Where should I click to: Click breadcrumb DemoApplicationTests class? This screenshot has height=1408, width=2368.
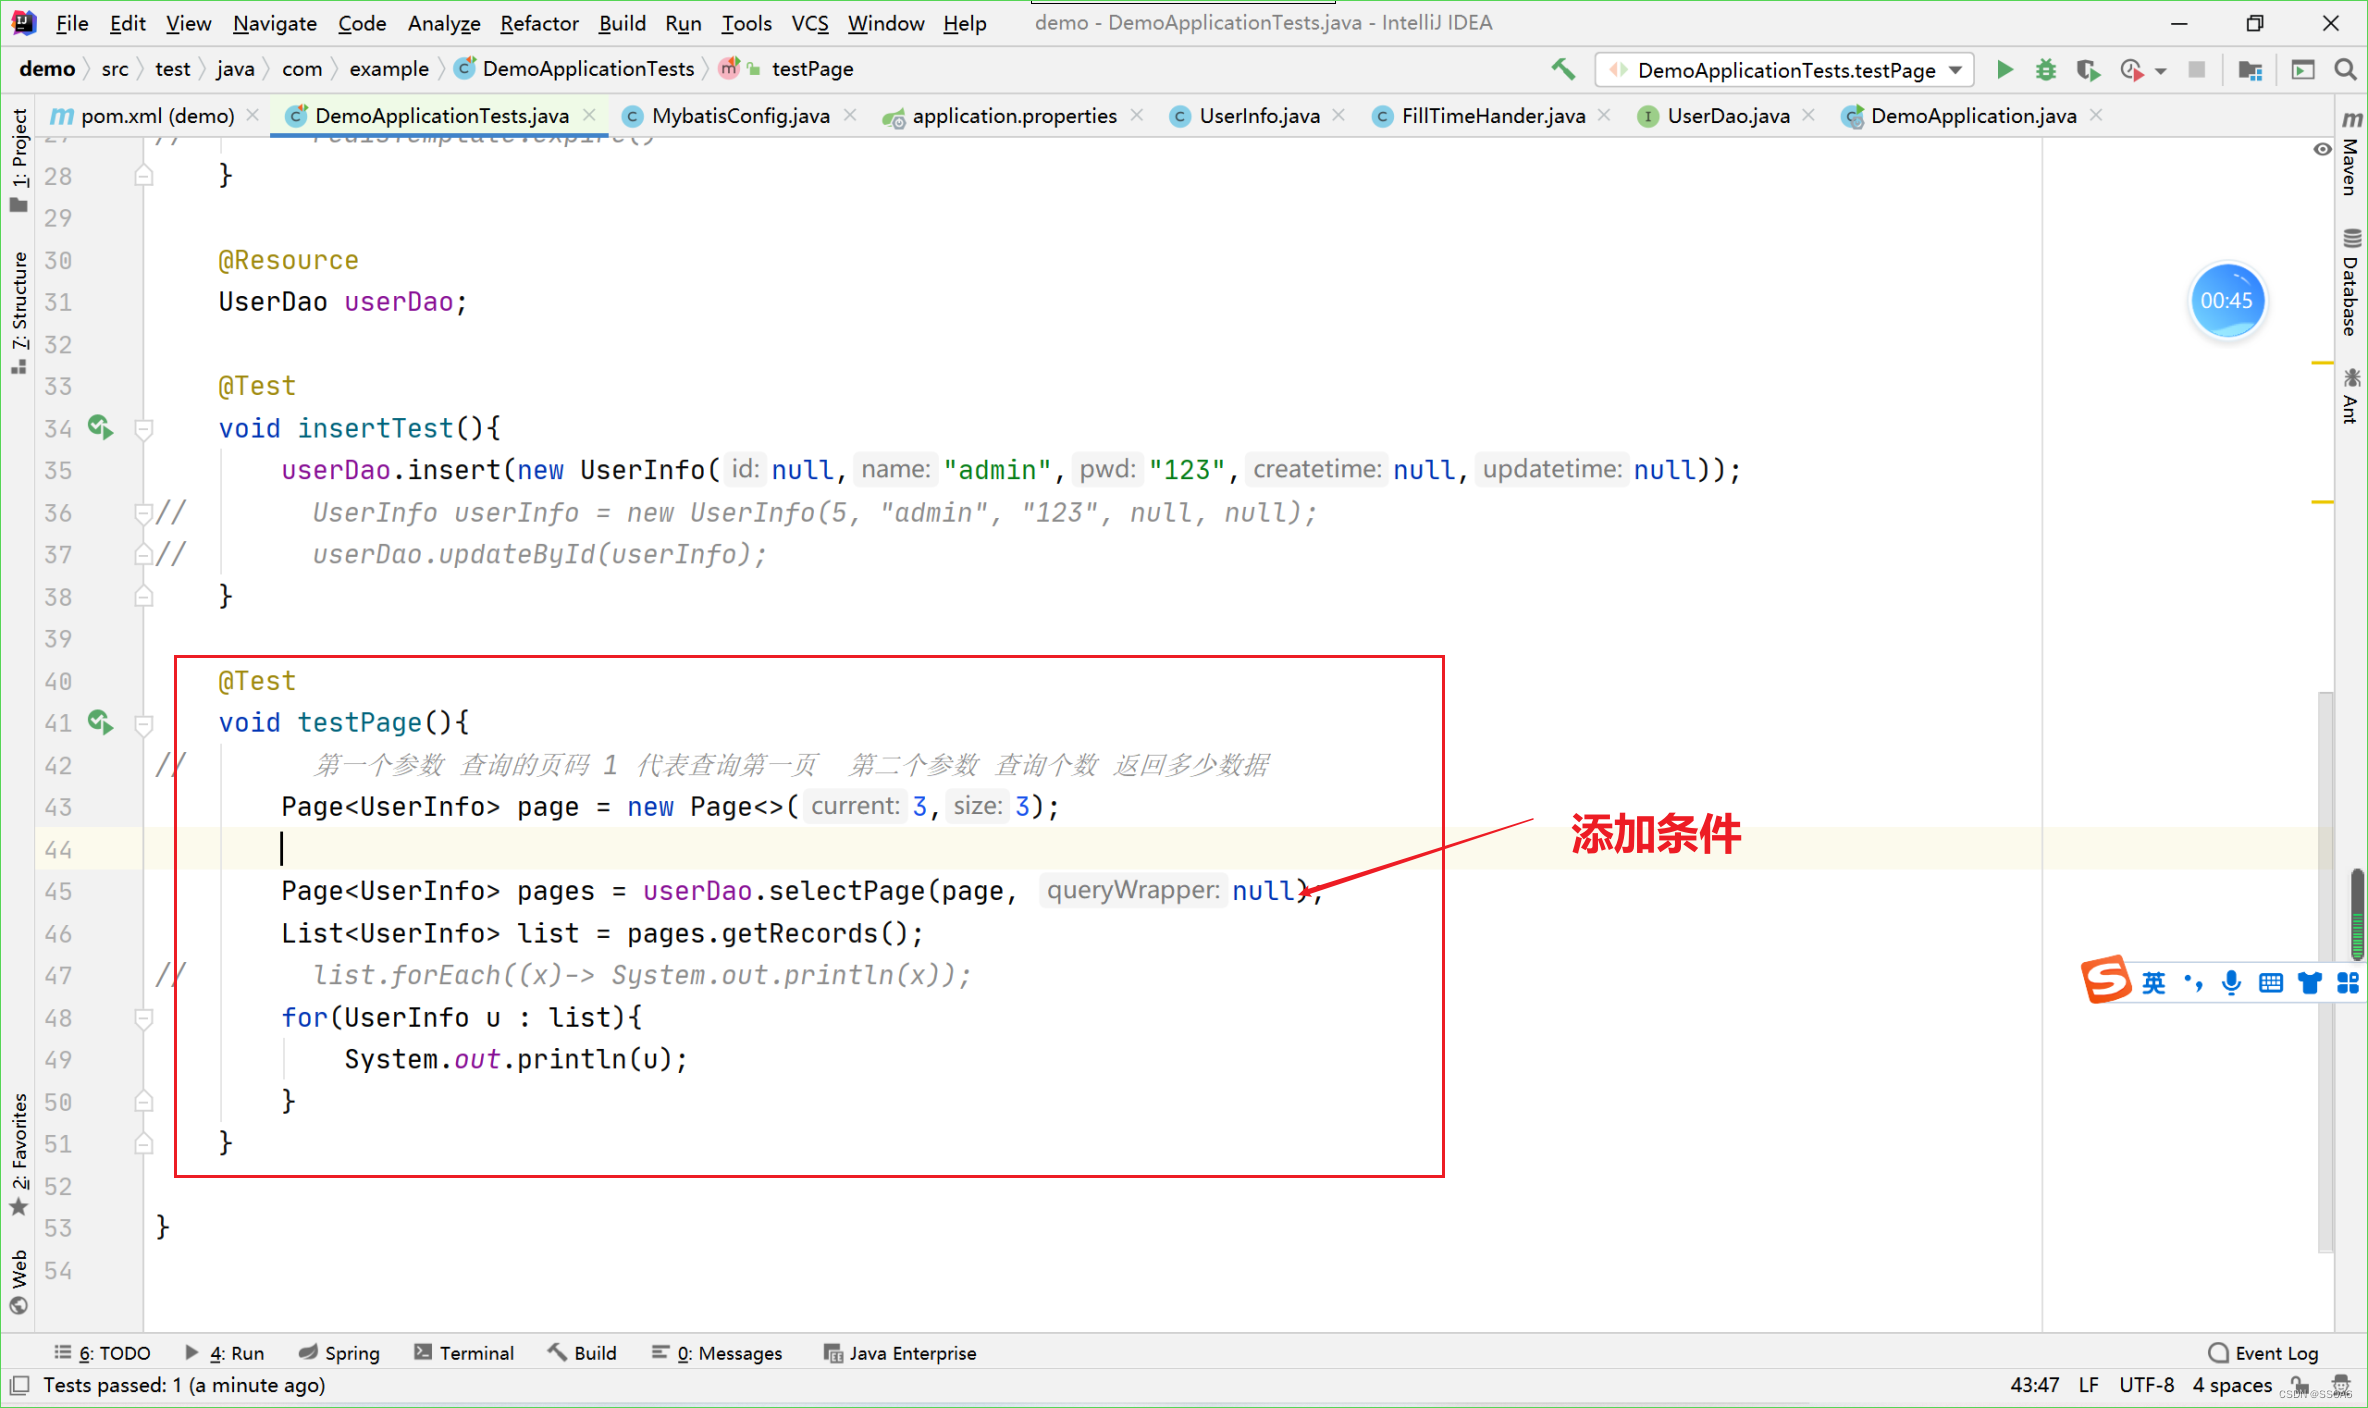coord(575,69)
